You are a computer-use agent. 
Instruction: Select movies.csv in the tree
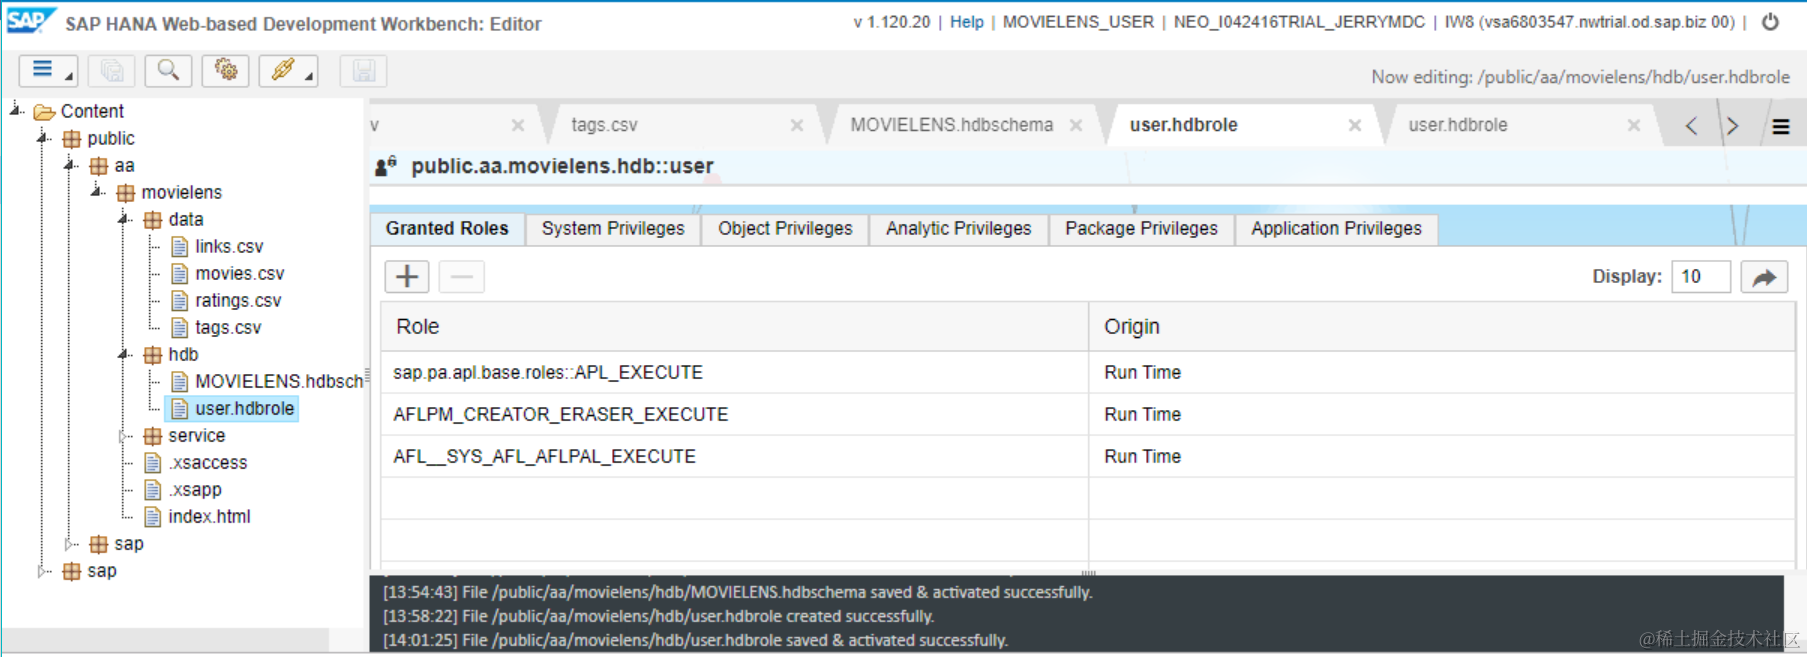(239, 274)
